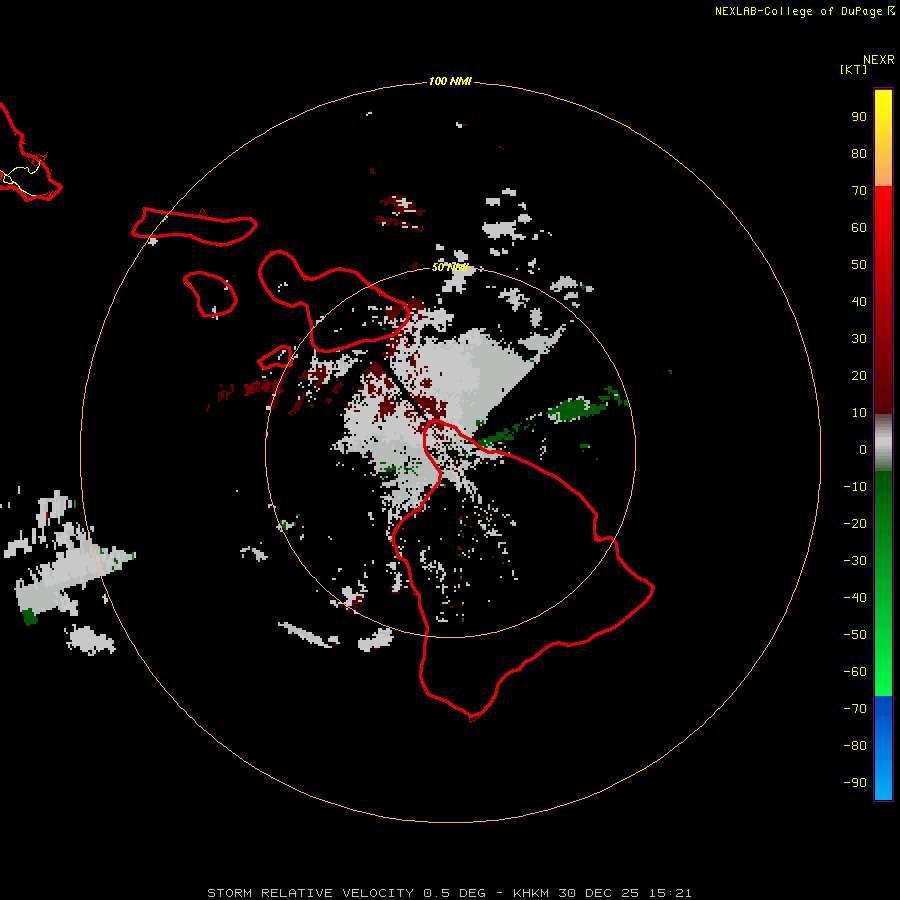Click the 10 value on velocity scale
Screen dimensions: 900x900
coord(859,413)
